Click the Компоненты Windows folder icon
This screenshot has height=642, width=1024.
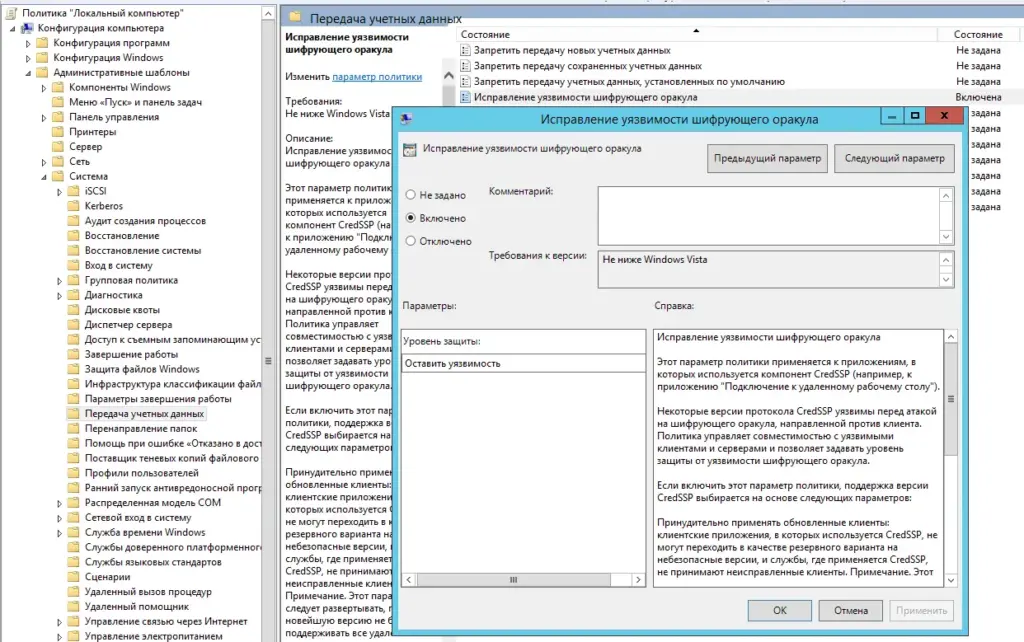pyautogui.click(x=58, y=88)
